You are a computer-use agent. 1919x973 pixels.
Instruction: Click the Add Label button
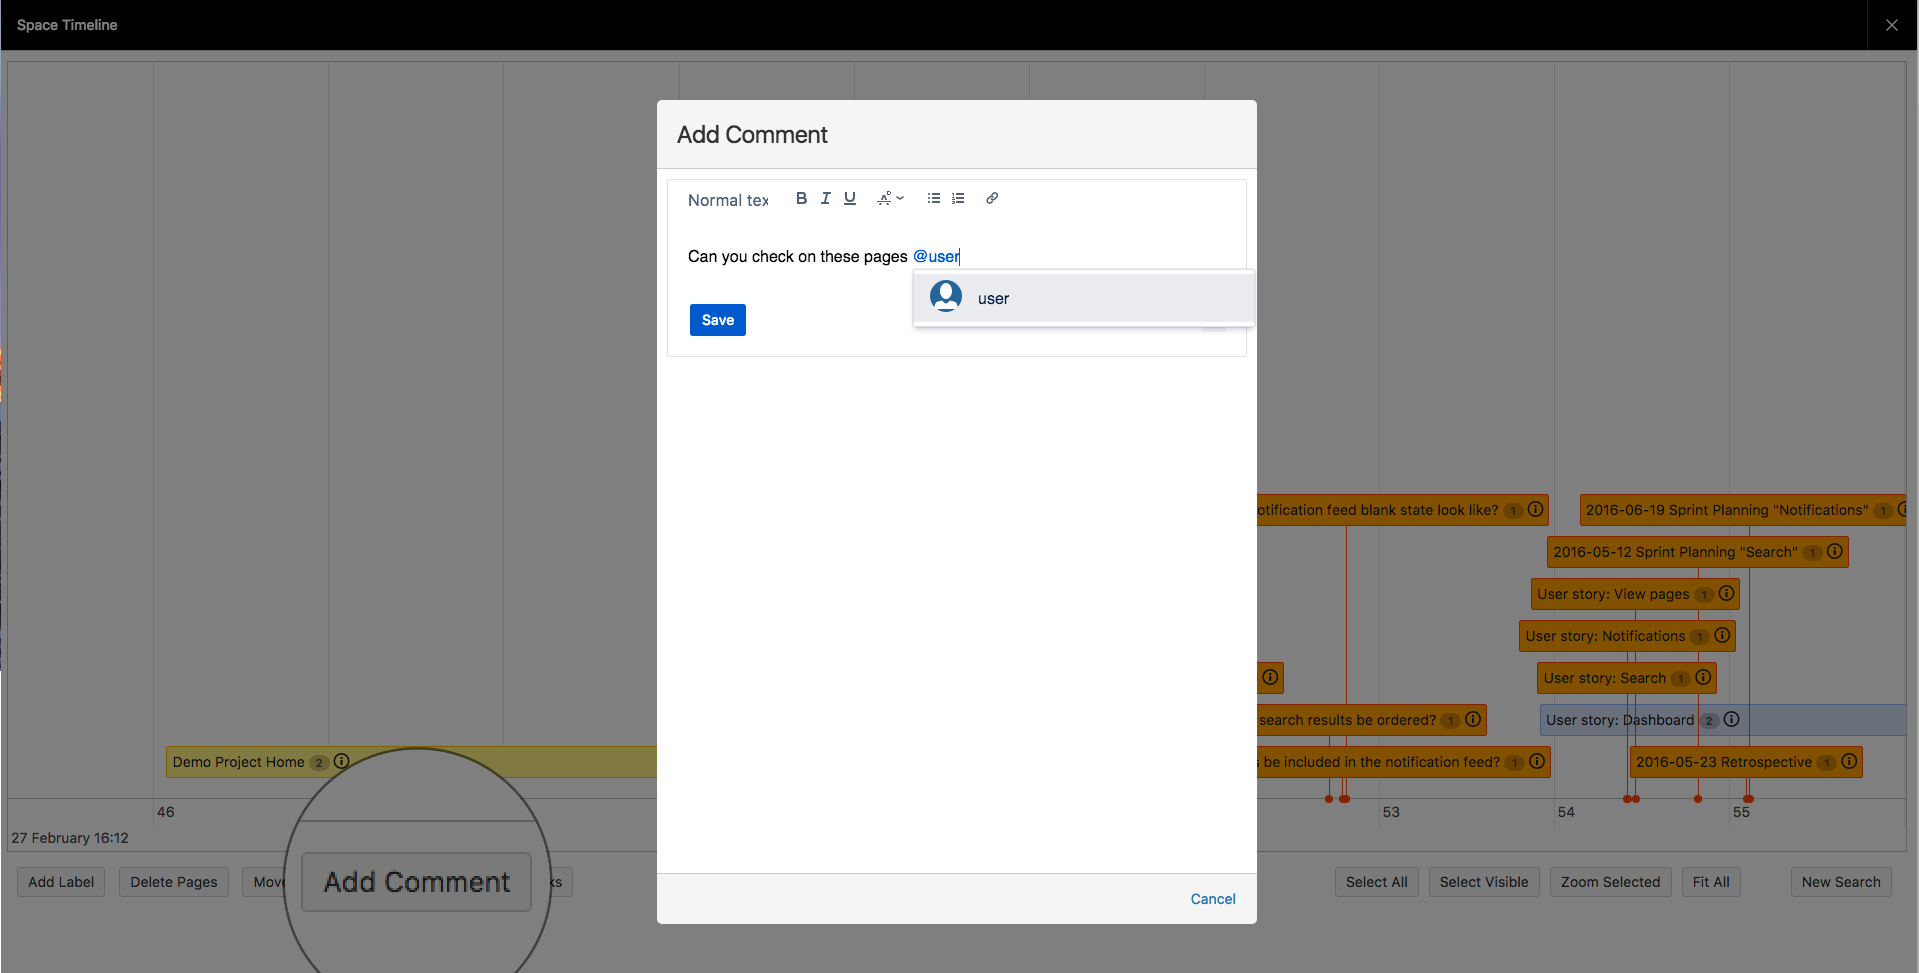[x=61, y=882]
